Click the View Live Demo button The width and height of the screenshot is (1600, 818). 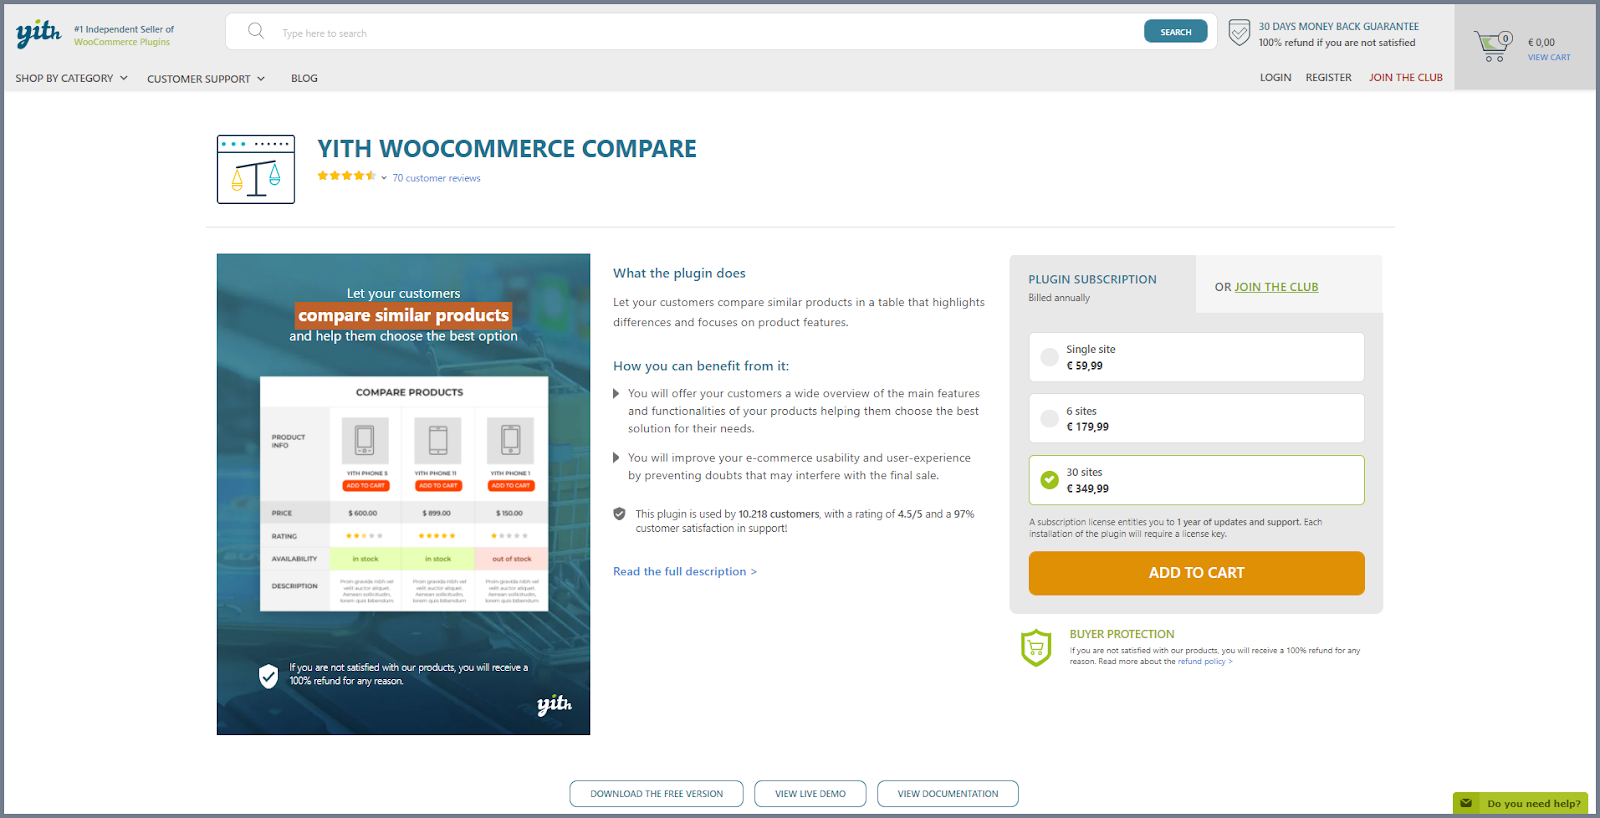(810, 793)
